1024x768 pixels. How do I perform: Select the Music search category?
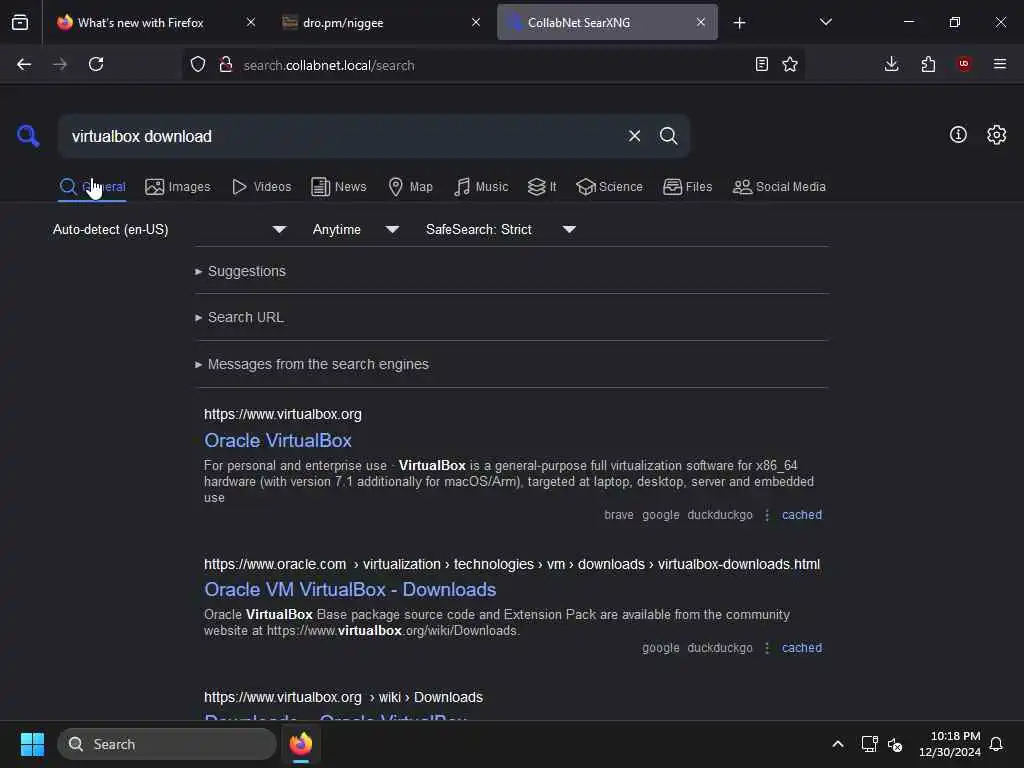(x=481, y=187)
